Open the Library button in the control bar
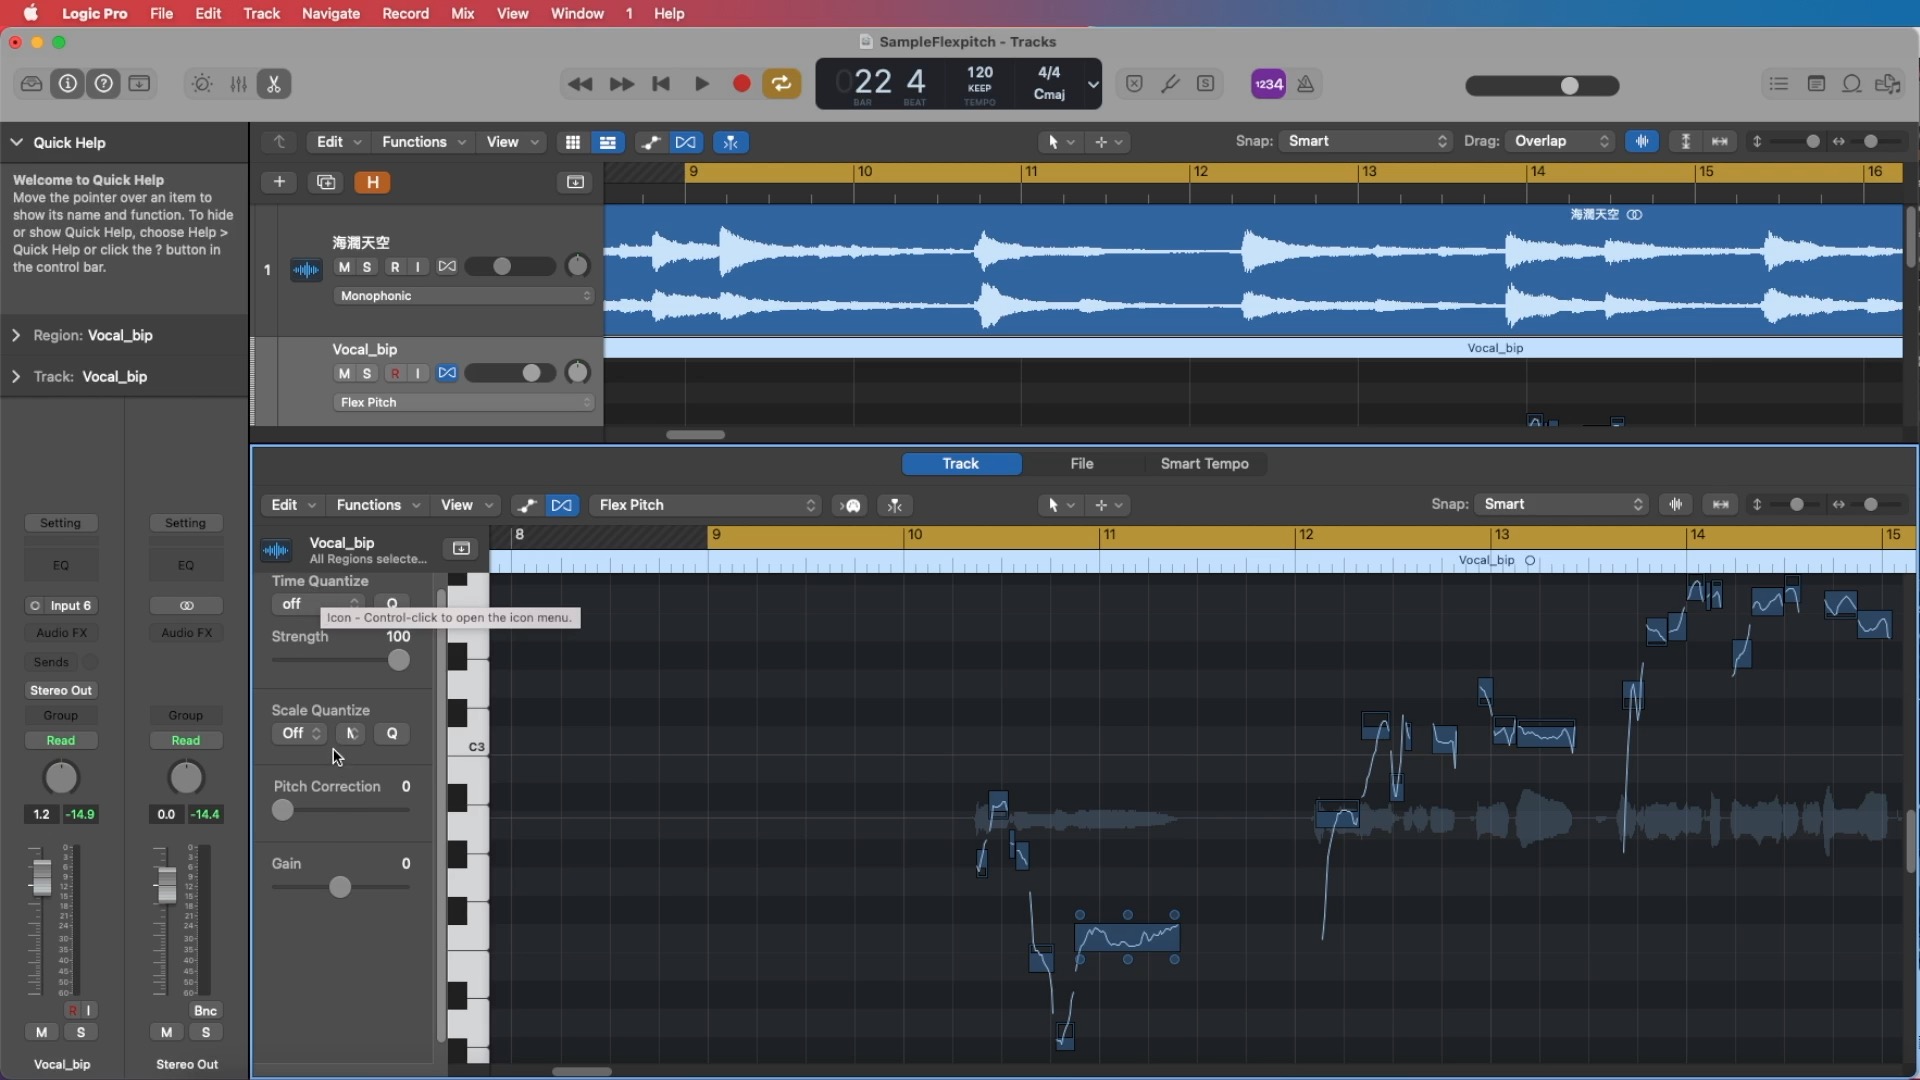This screenshot has width=1920, height=1080. coord(31,84)
